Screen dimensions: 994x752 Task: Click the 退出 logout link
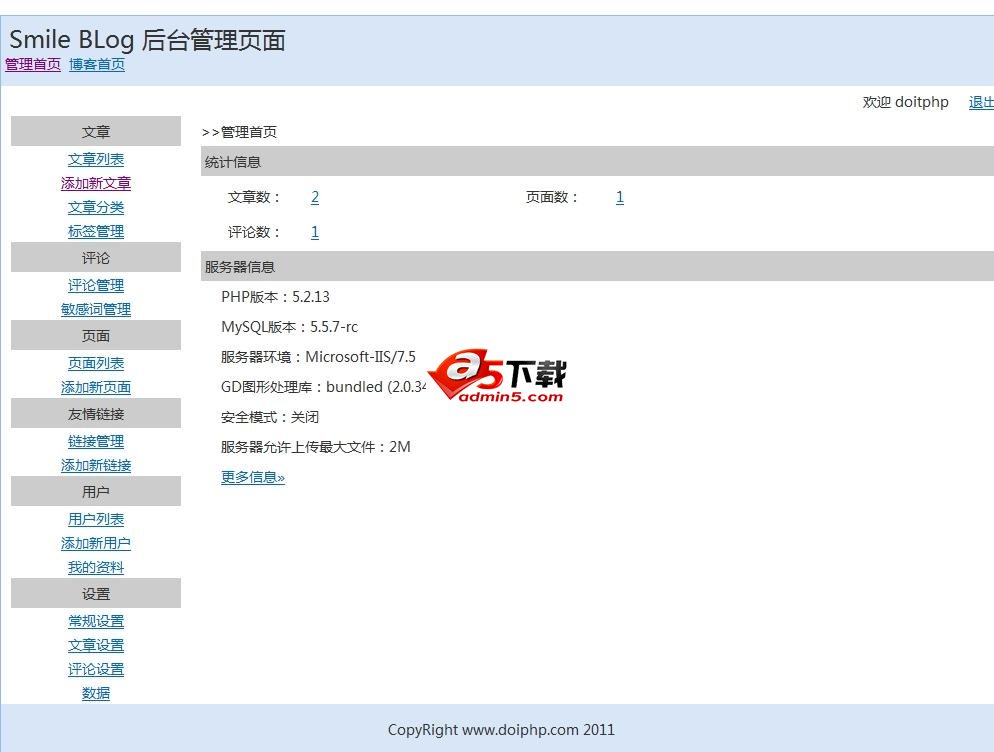coord(981,102)
